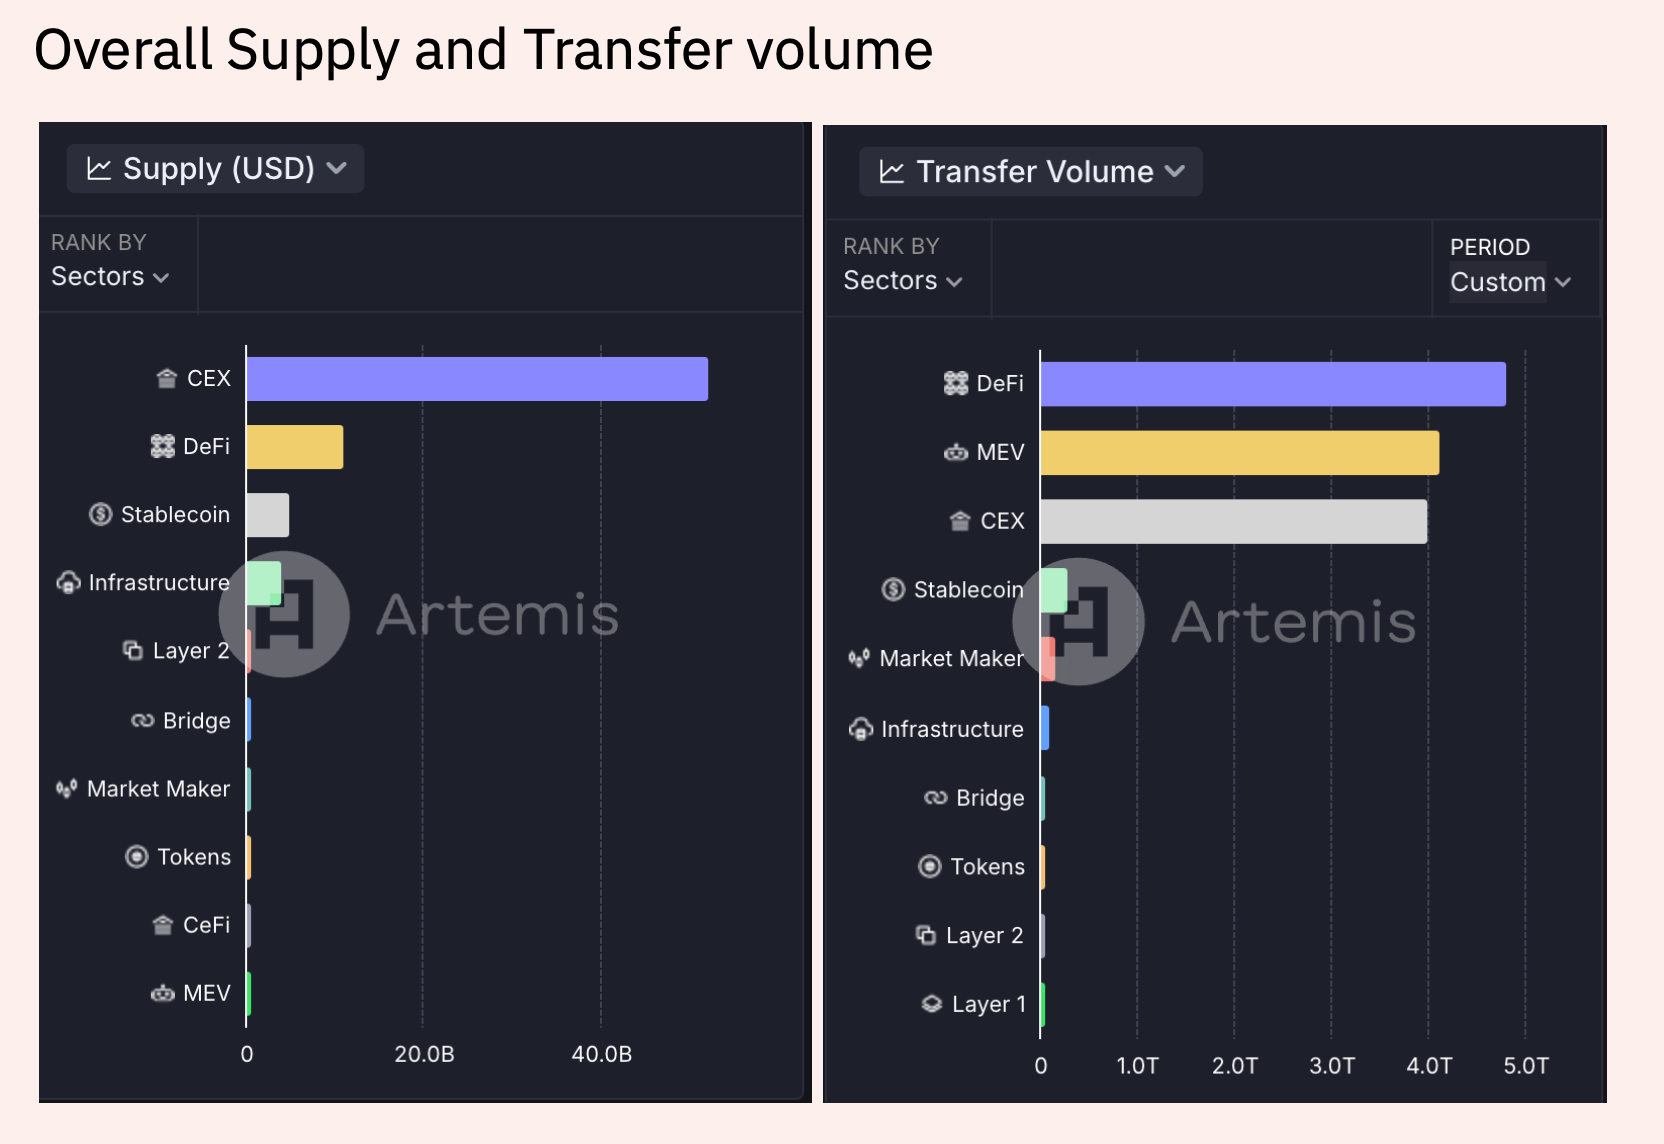
Task: Open the Supply (USD) metric dropdown
Action: (214, 168)
